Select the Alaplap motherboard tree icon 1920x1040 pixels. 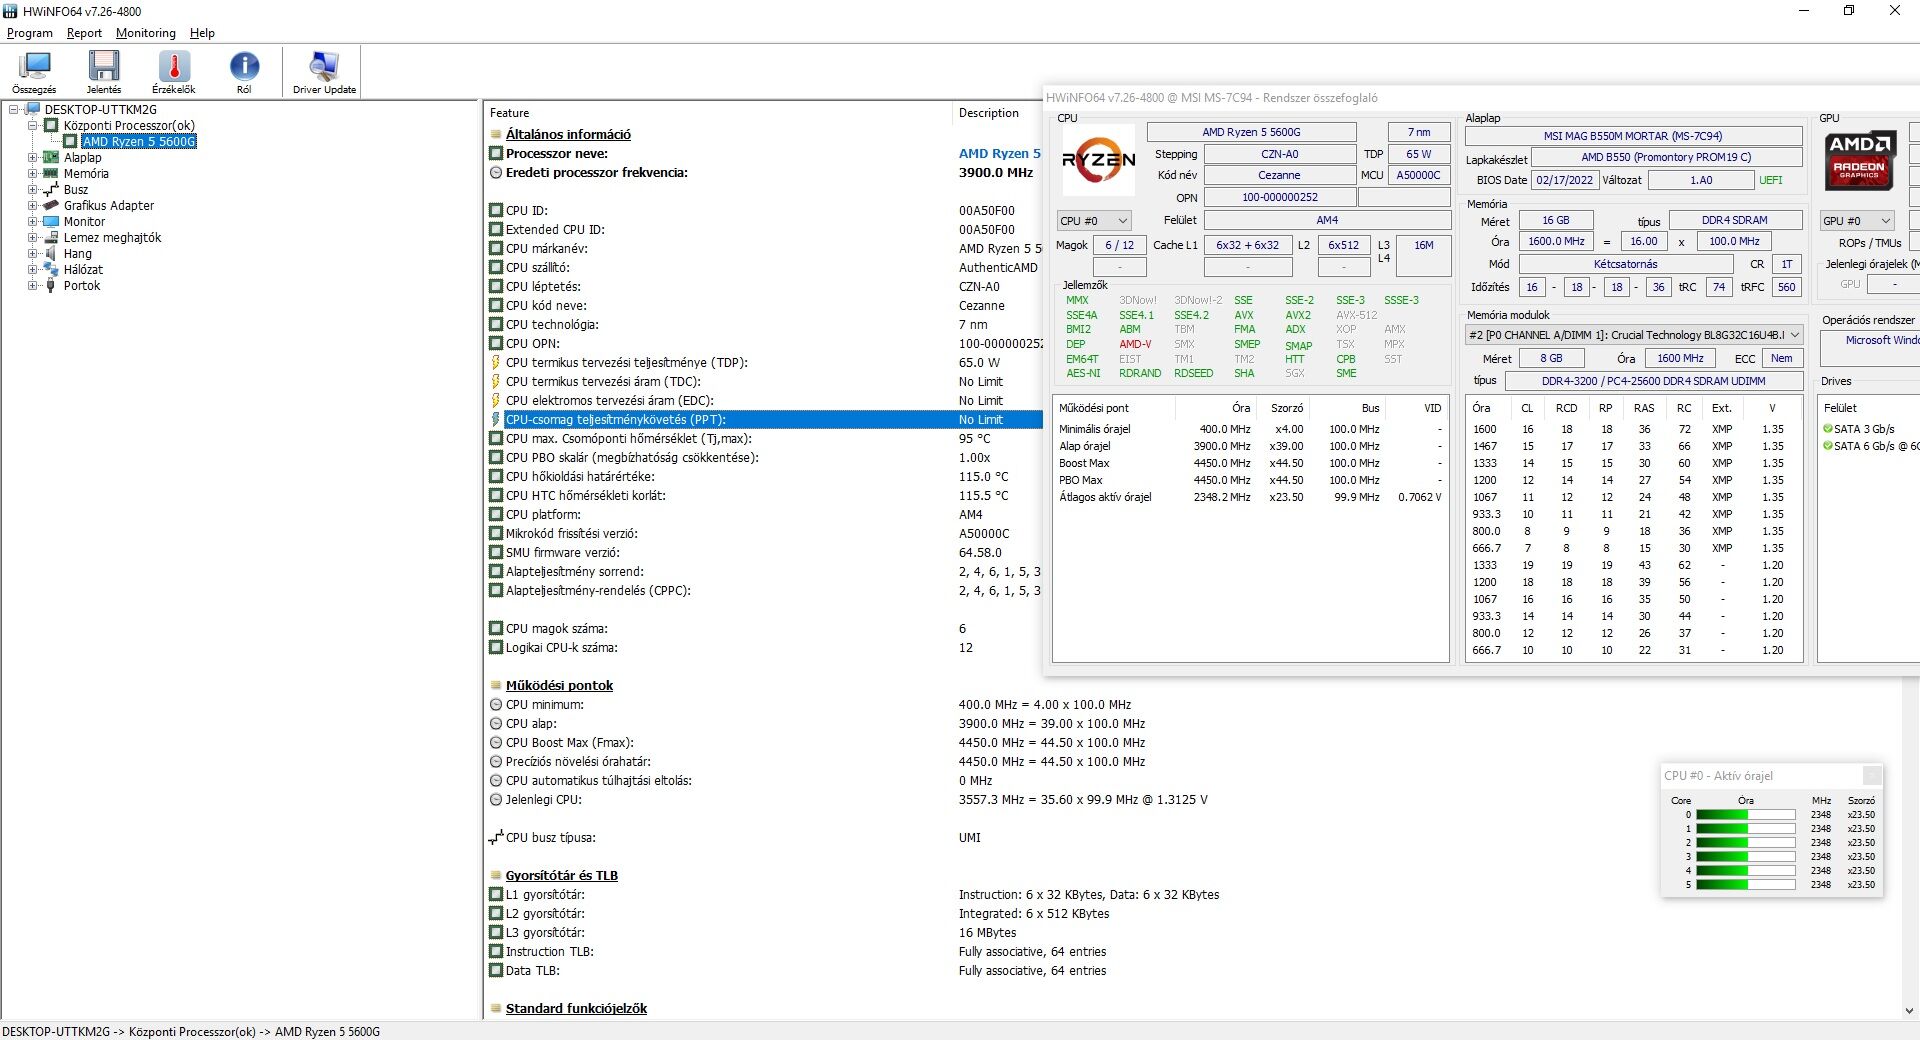point(51,157)
